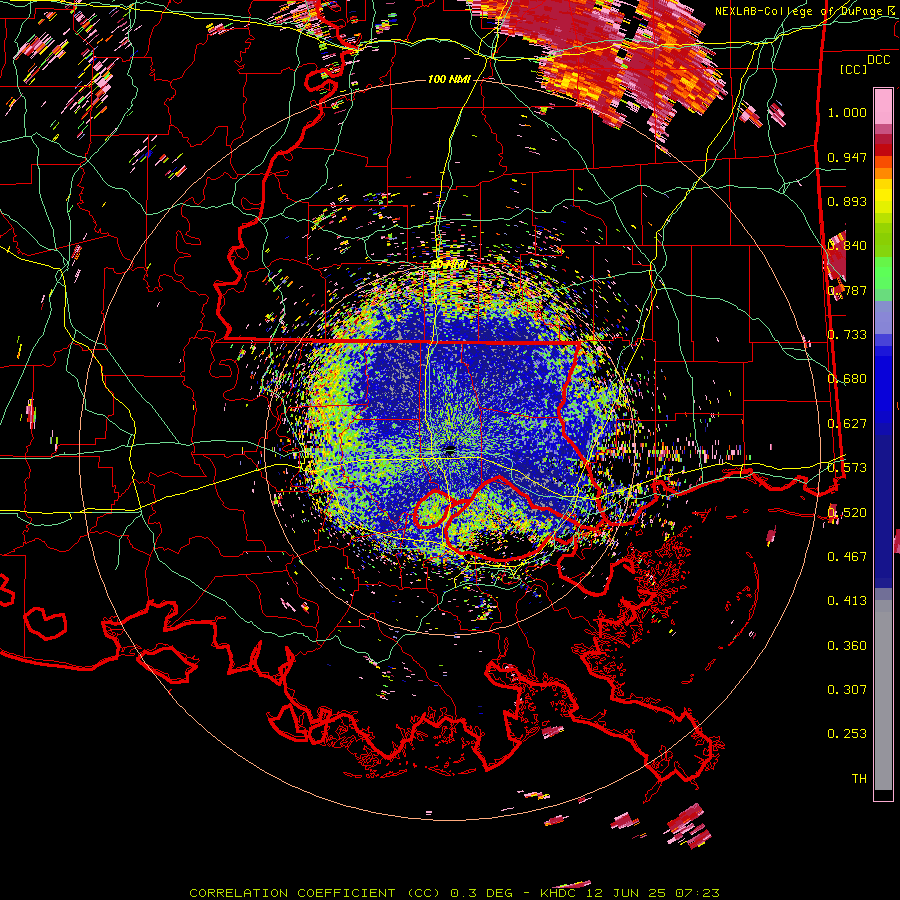Select the 0.360 legend value
This screenshot has height=900, width=900.
[847, 646]
